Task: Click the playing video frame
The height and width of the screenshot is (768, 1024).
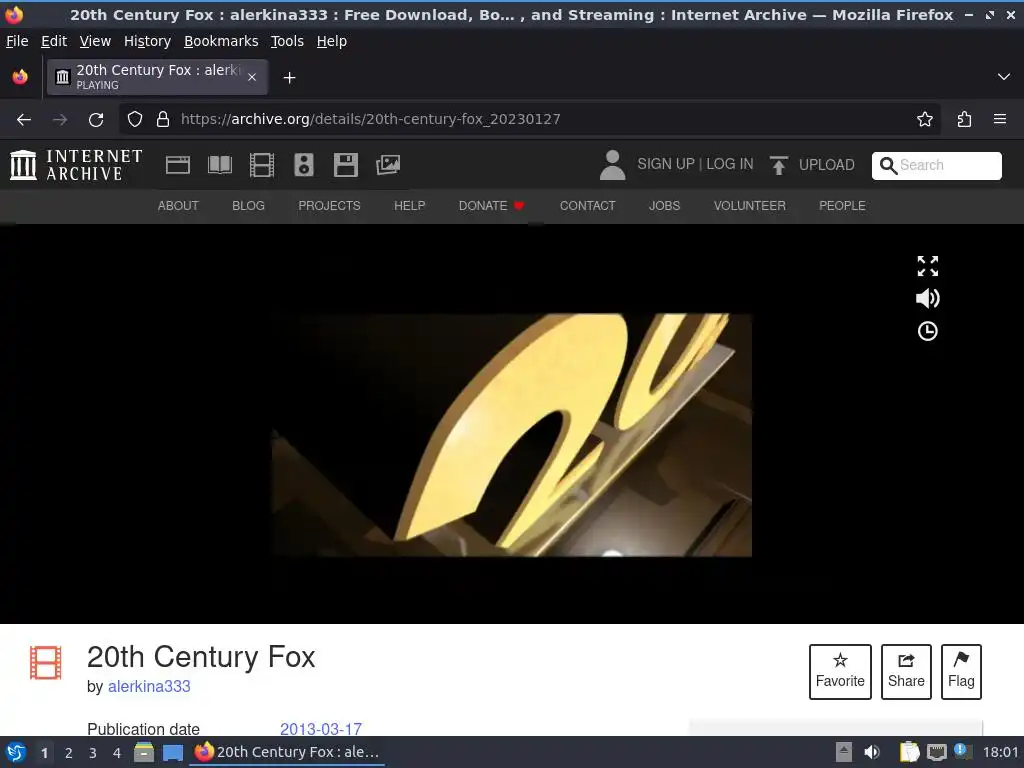Action: point(512,435)
